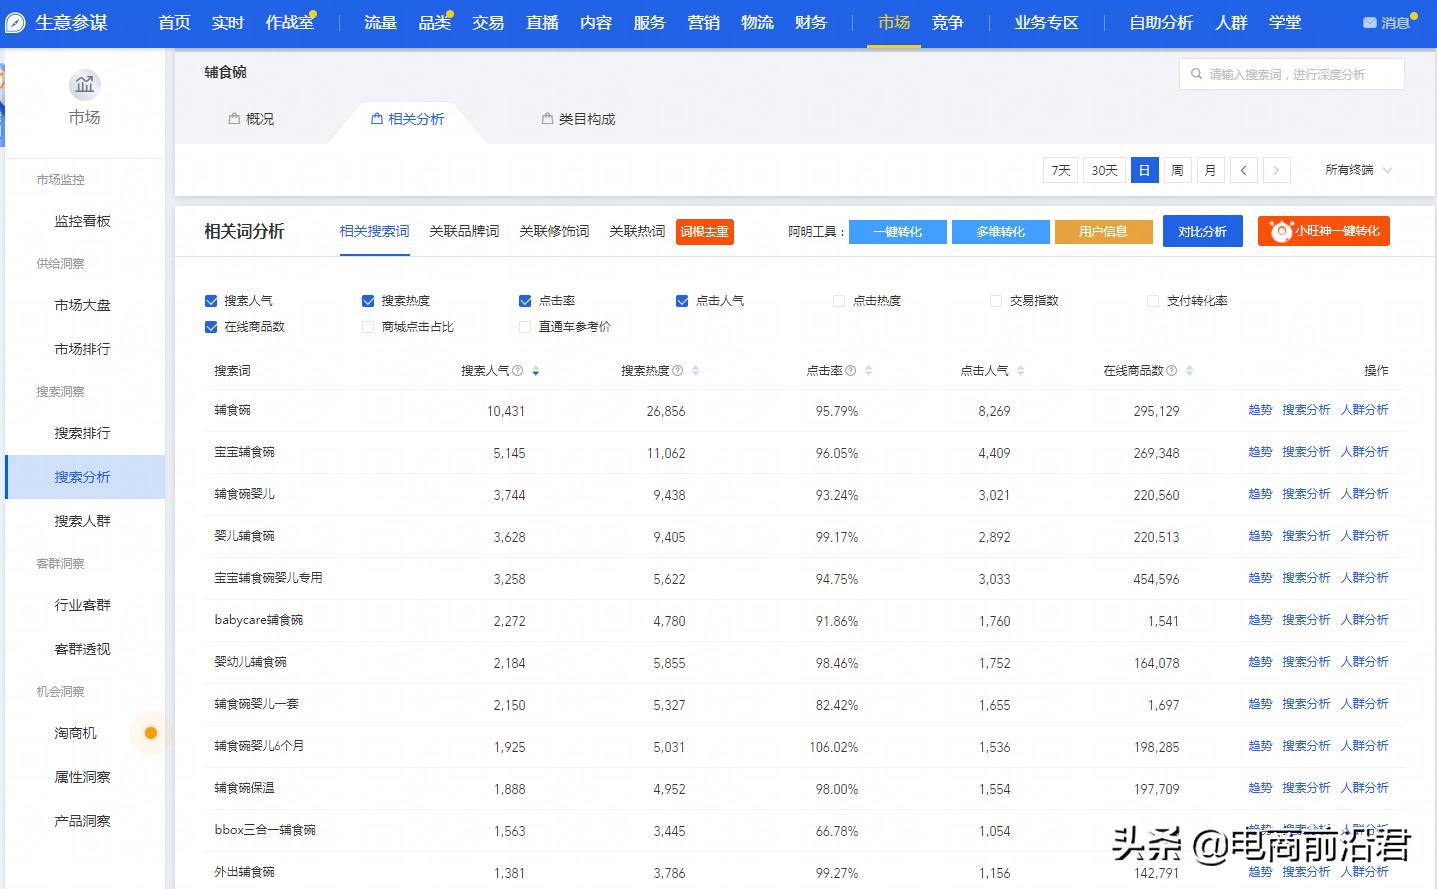Sort the 搜索人气 column with its arrow icon

click(536, 370)
